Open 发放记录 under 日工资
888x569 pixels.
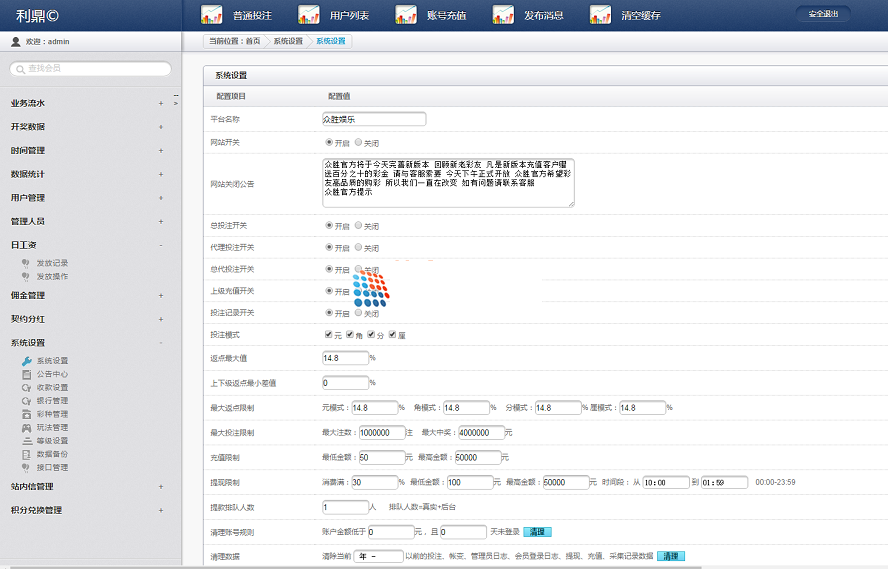tap(52, 263)
